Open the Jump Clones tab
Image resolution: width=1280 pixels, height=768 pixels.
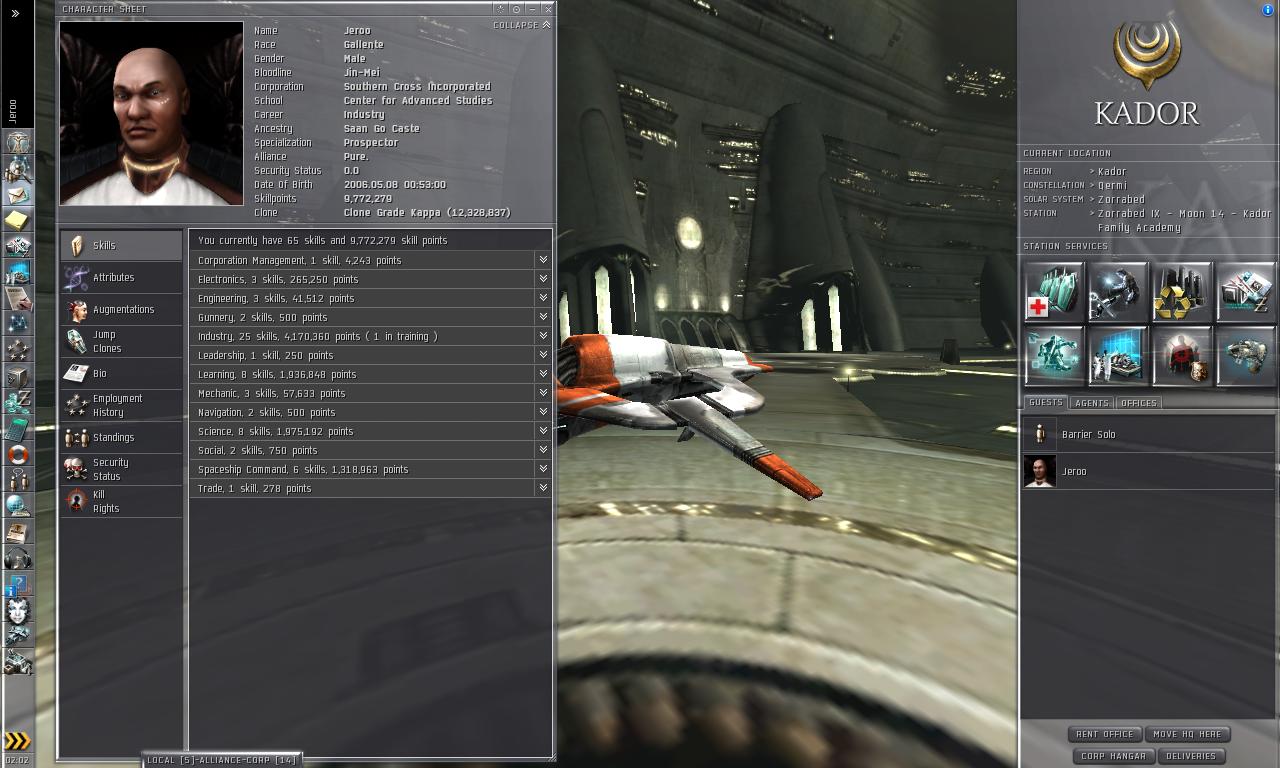pos(121,341)
